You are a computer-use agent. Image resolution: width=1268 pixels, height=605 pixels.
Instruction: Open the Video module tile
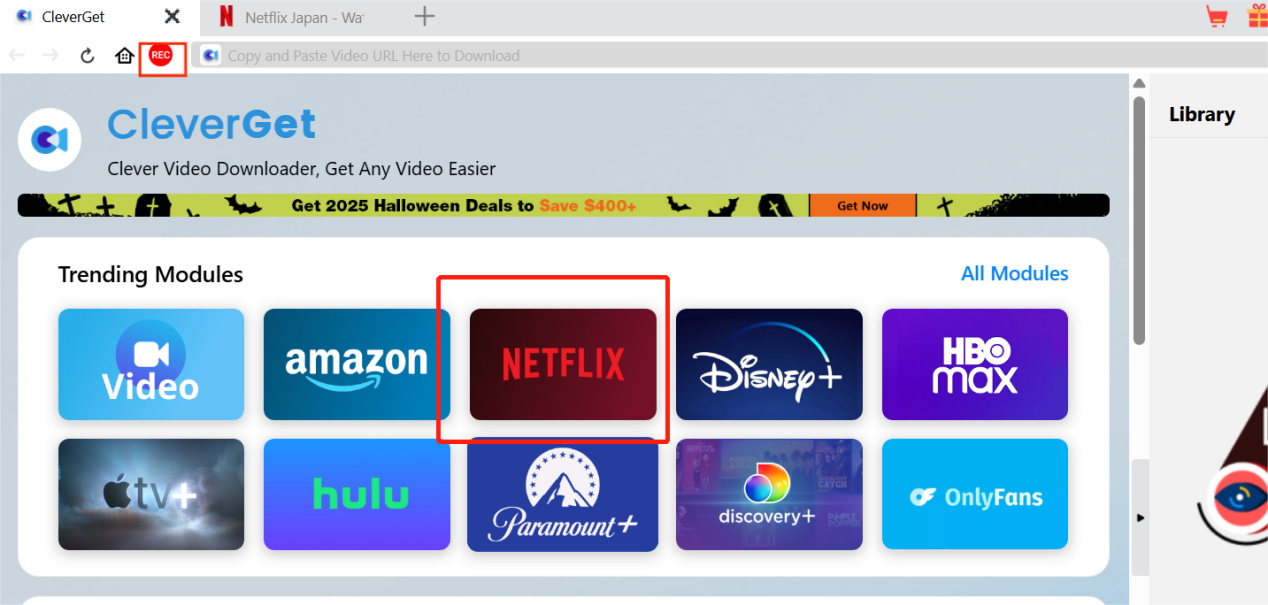coord(151,364)
